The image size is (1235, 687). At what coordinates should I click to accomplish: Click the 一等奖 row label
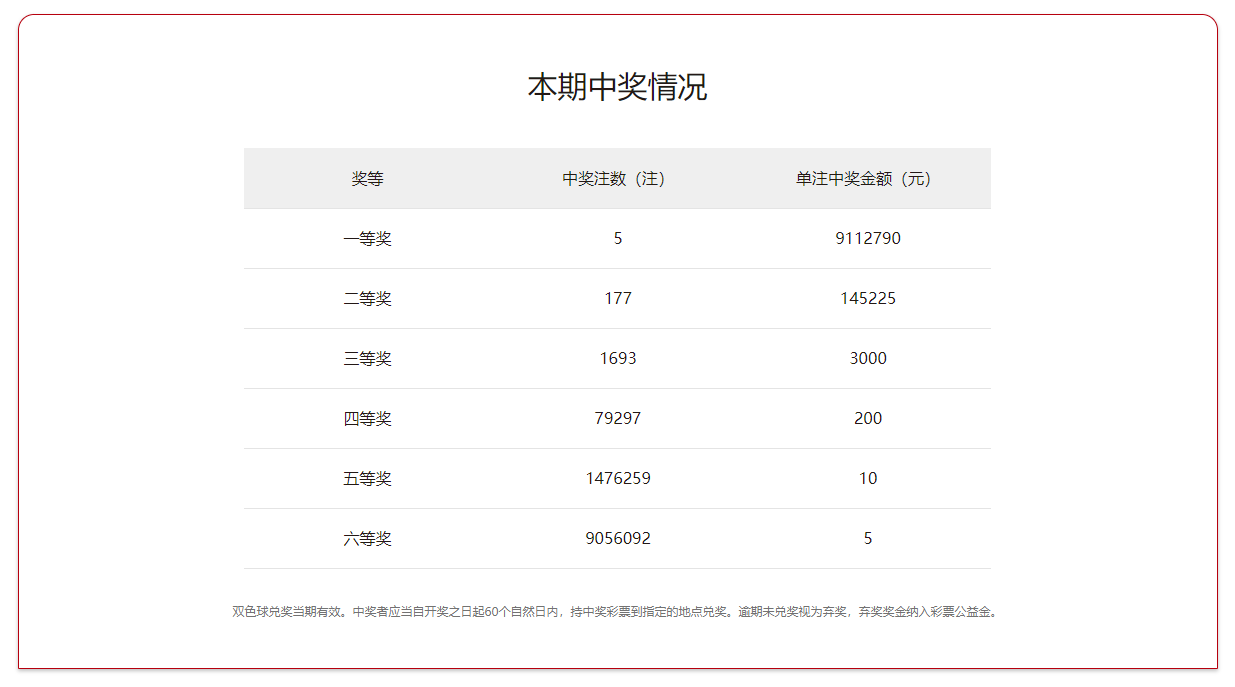coord(367,239)
